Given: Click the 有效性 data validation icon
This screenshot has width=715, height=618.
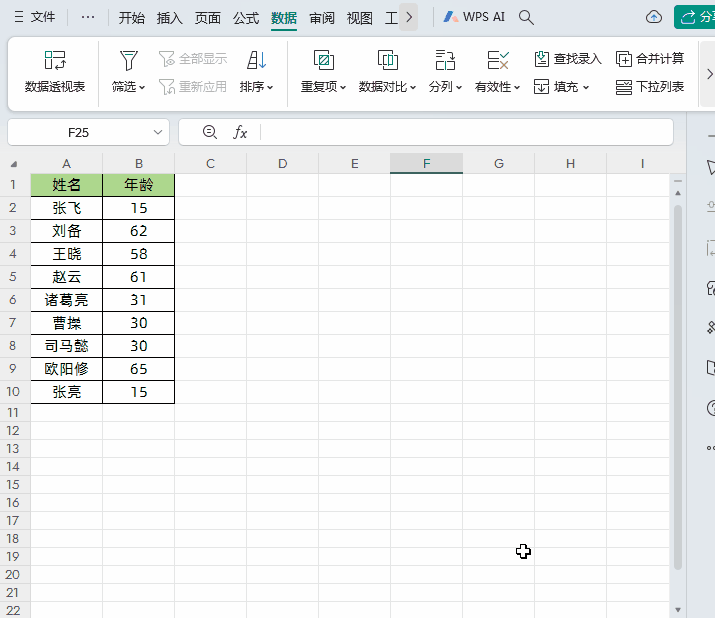Looking at the screenshot, I should [x=498, y=60].
